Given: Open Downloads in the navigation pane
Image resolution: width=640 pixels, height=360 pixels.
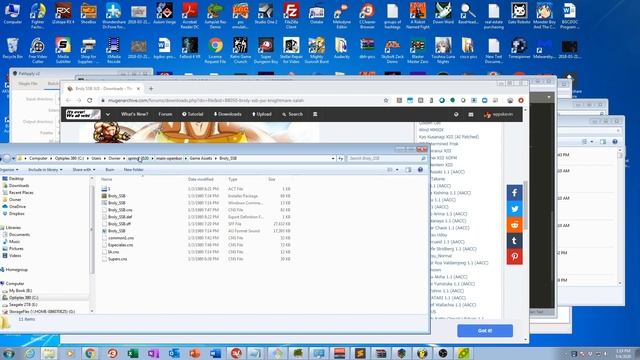Looking at the screenshot, I should (x=18, y=185).
